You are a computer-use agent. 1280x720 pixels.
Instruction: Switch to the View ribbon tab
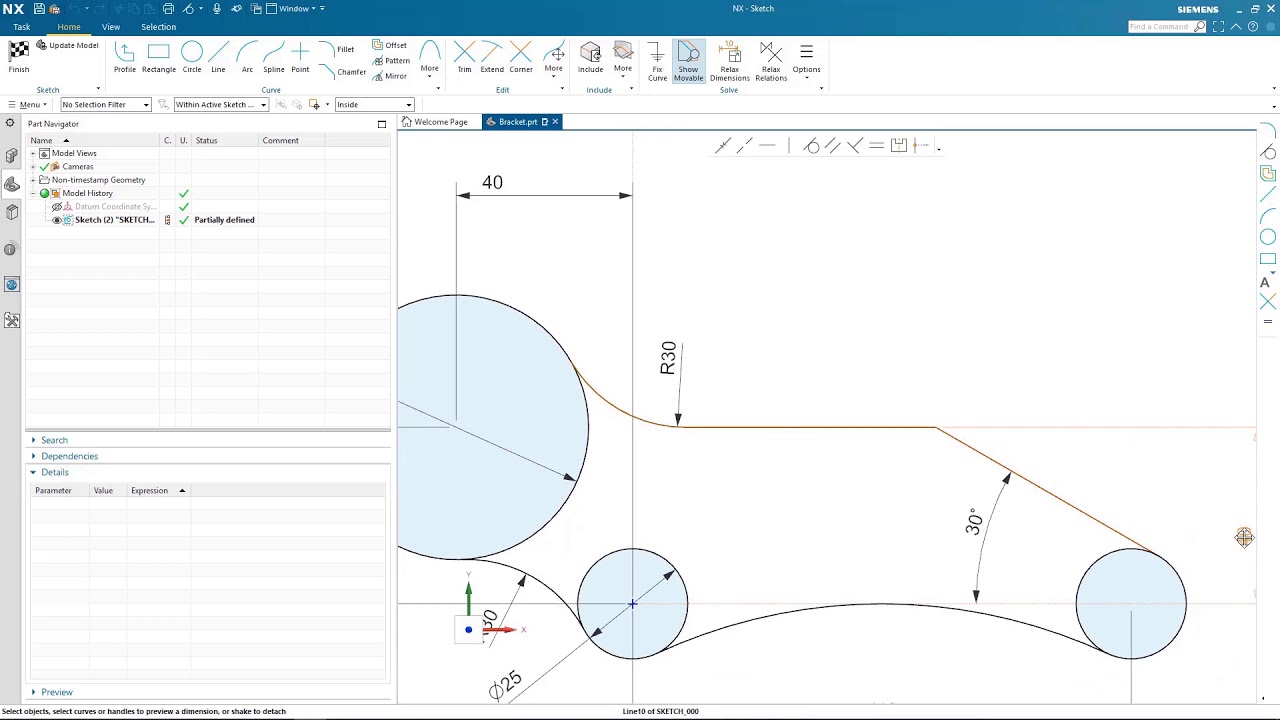tap(111, 27)
